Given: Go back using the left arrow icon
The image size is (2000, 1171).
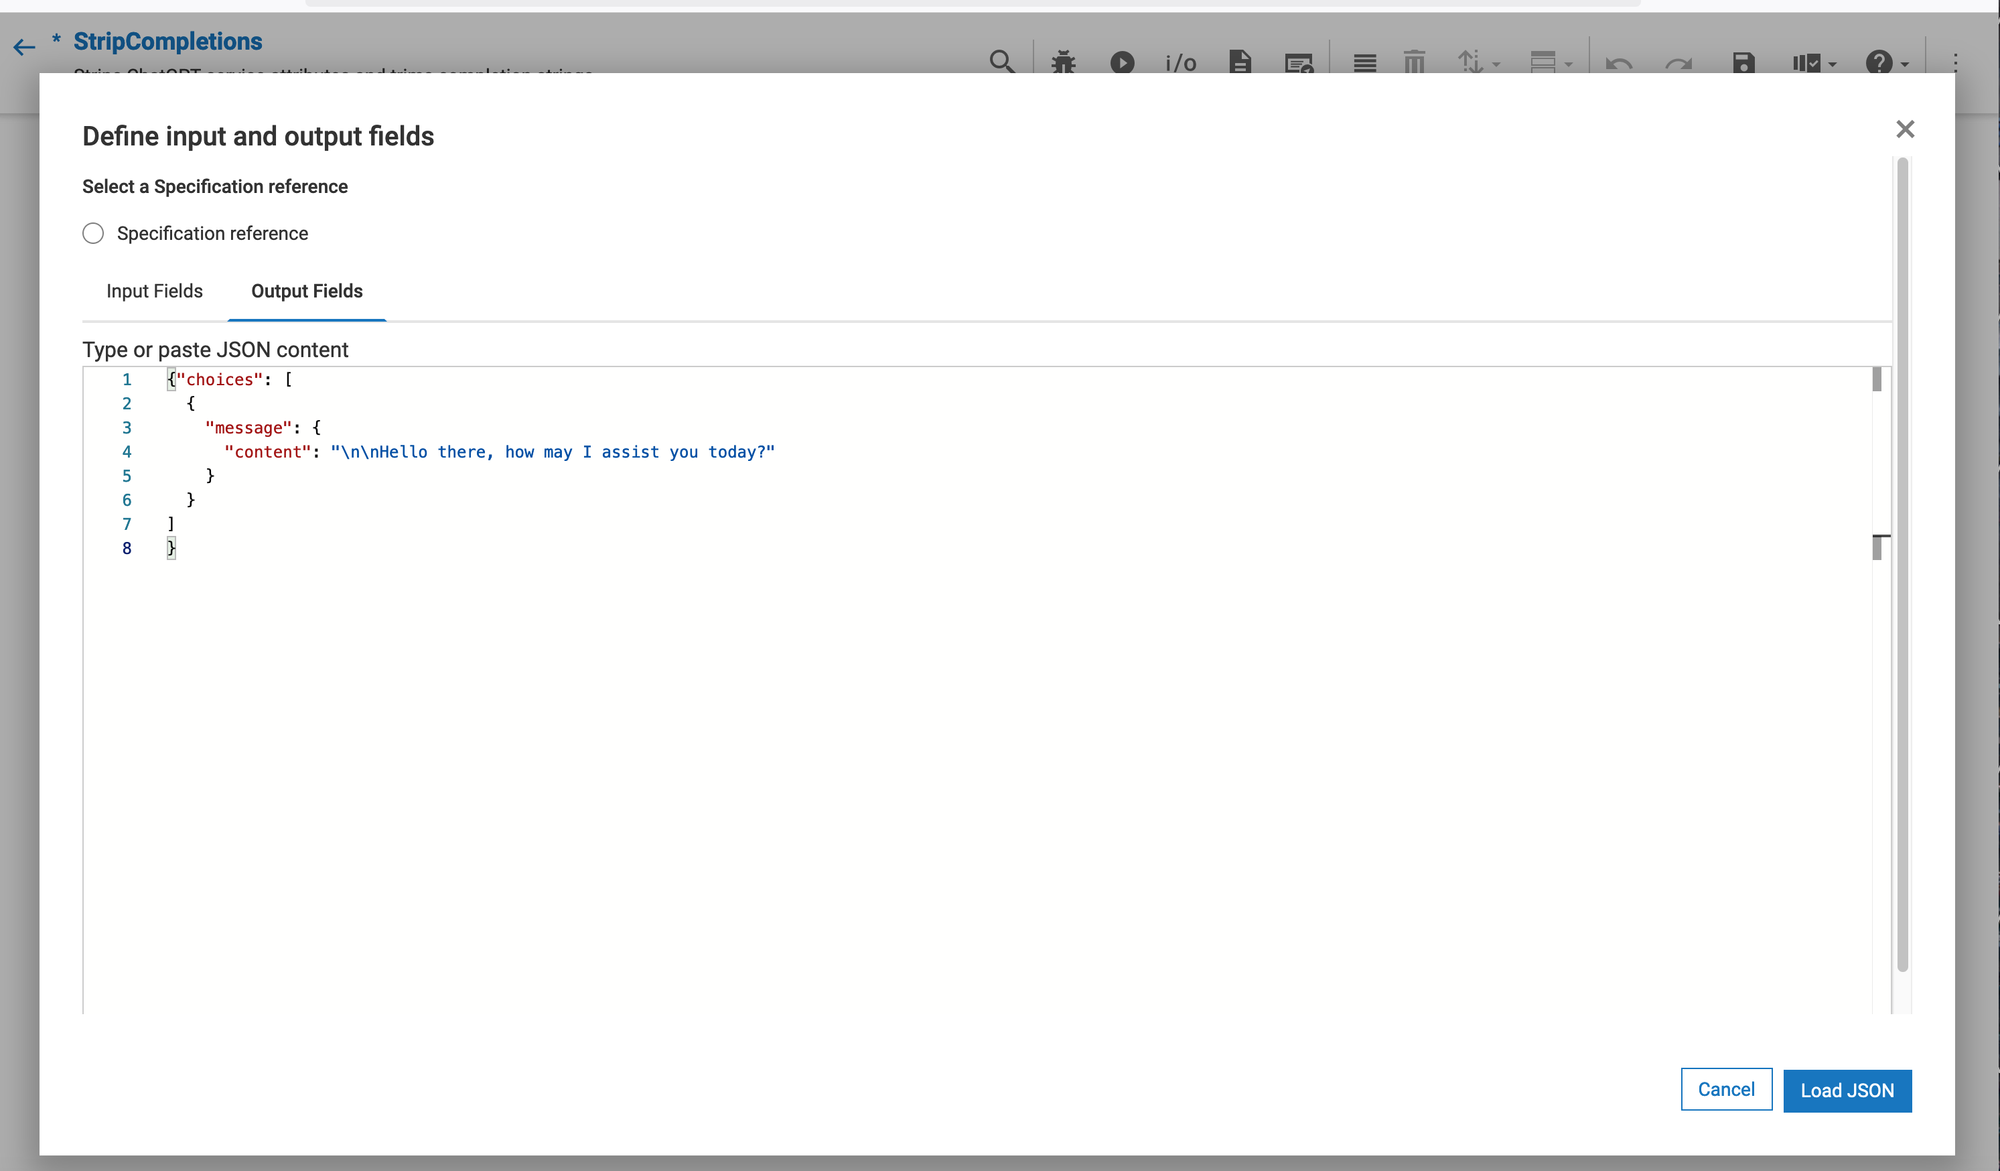Looking at the screenshot, I should 24,46.
